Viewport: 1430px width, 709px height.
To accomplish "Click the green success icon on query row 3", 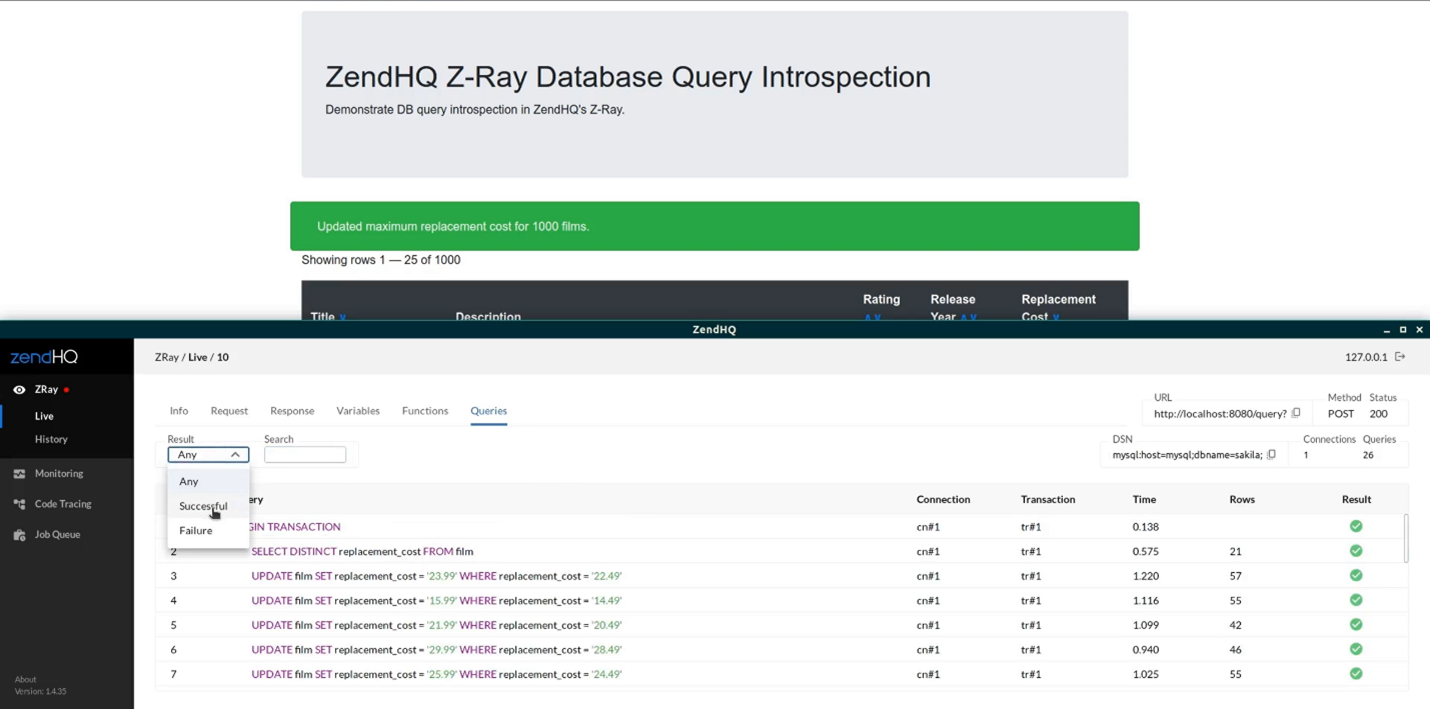I will [x=1356, y=575].
